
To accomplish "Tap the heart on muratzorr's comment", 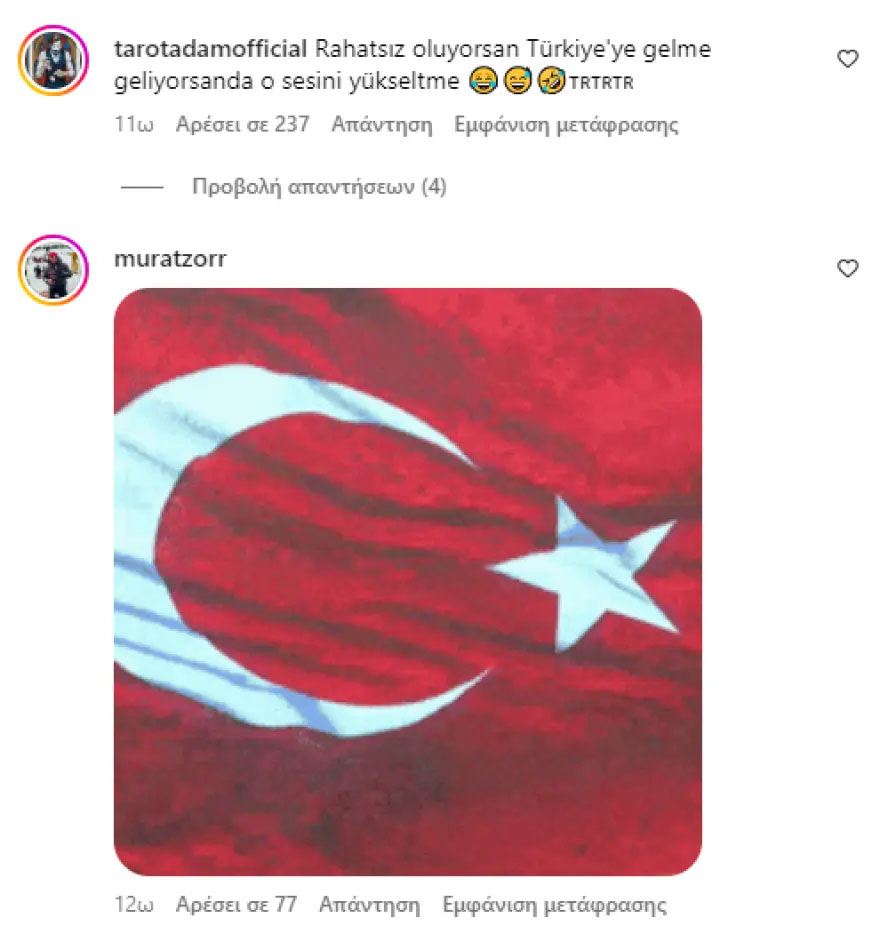I will point(848,269).
